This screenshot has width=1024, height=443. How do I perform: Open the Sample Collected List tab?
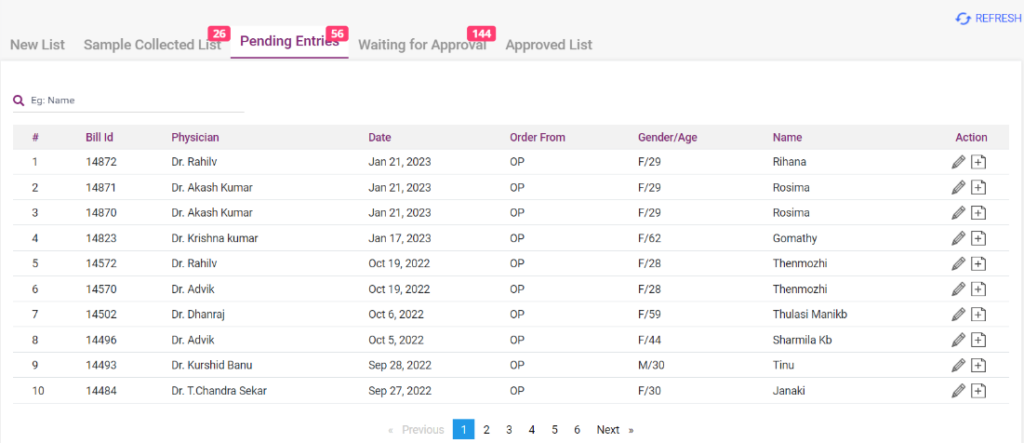(x=152, y=45)
